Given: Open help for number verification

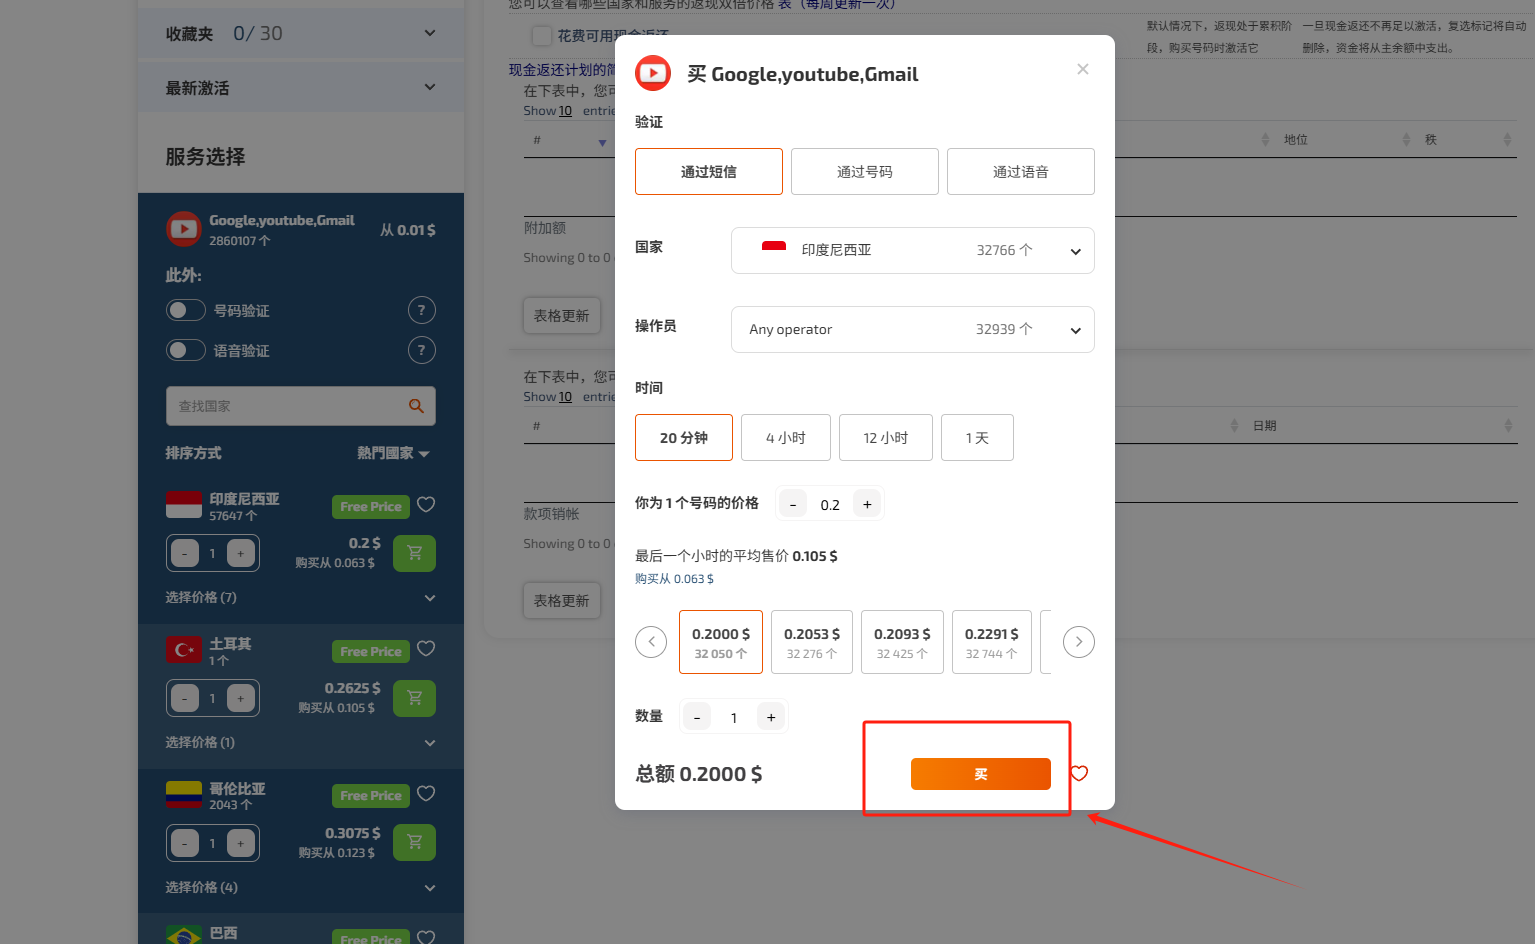Looking at the screenshot, I should 422,310.
